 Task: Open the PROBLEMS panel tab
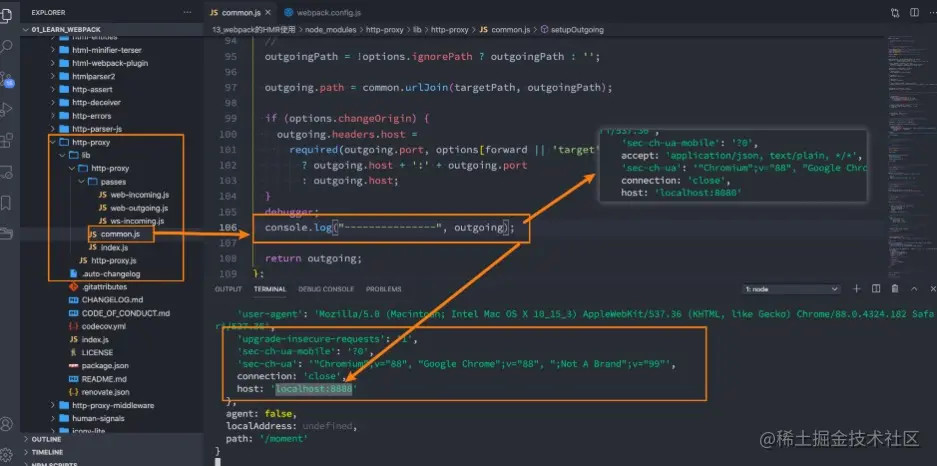tap(384, 289)
